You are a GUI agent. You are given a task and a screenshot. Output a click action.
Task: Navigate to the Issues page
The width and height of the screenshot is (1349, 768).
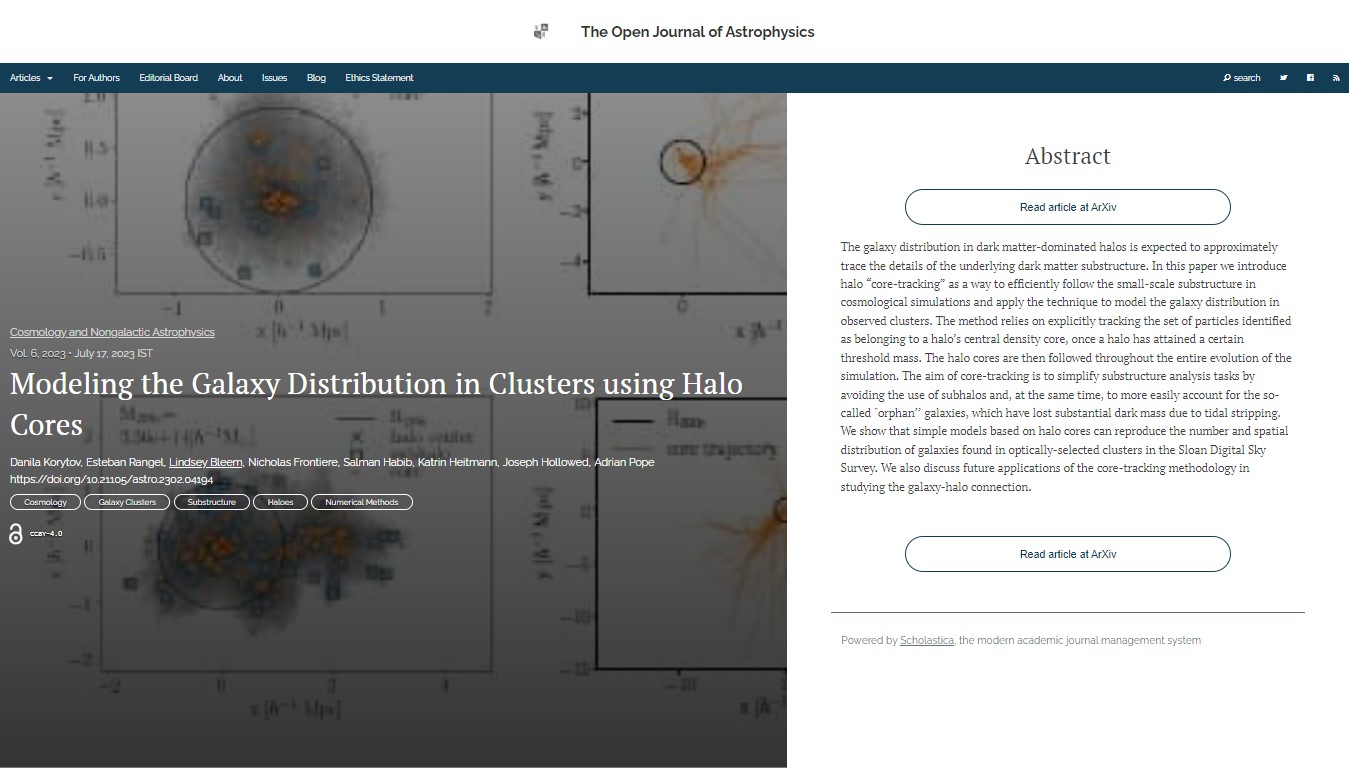[x=274, y=78]
